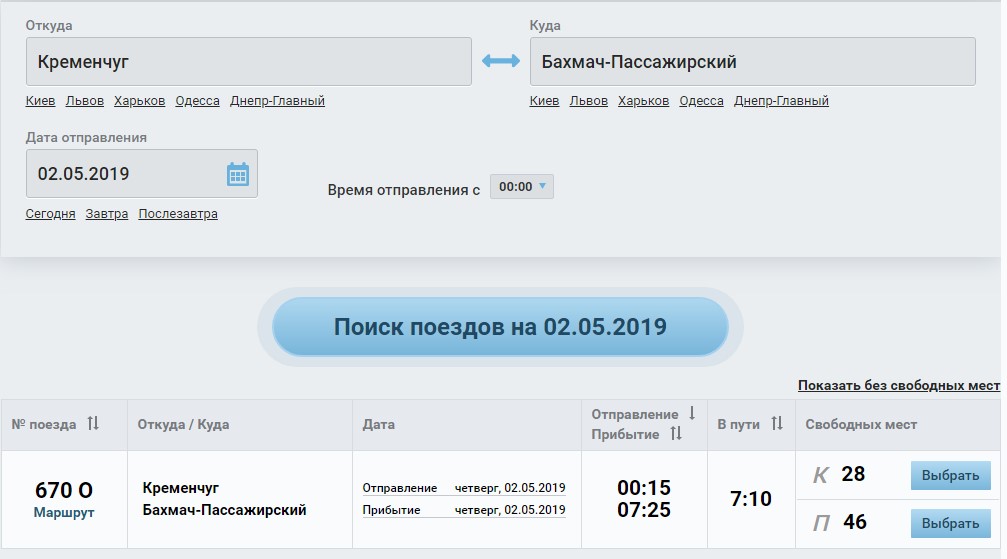Sort by travel duration arrows icon

coord(777,424)
